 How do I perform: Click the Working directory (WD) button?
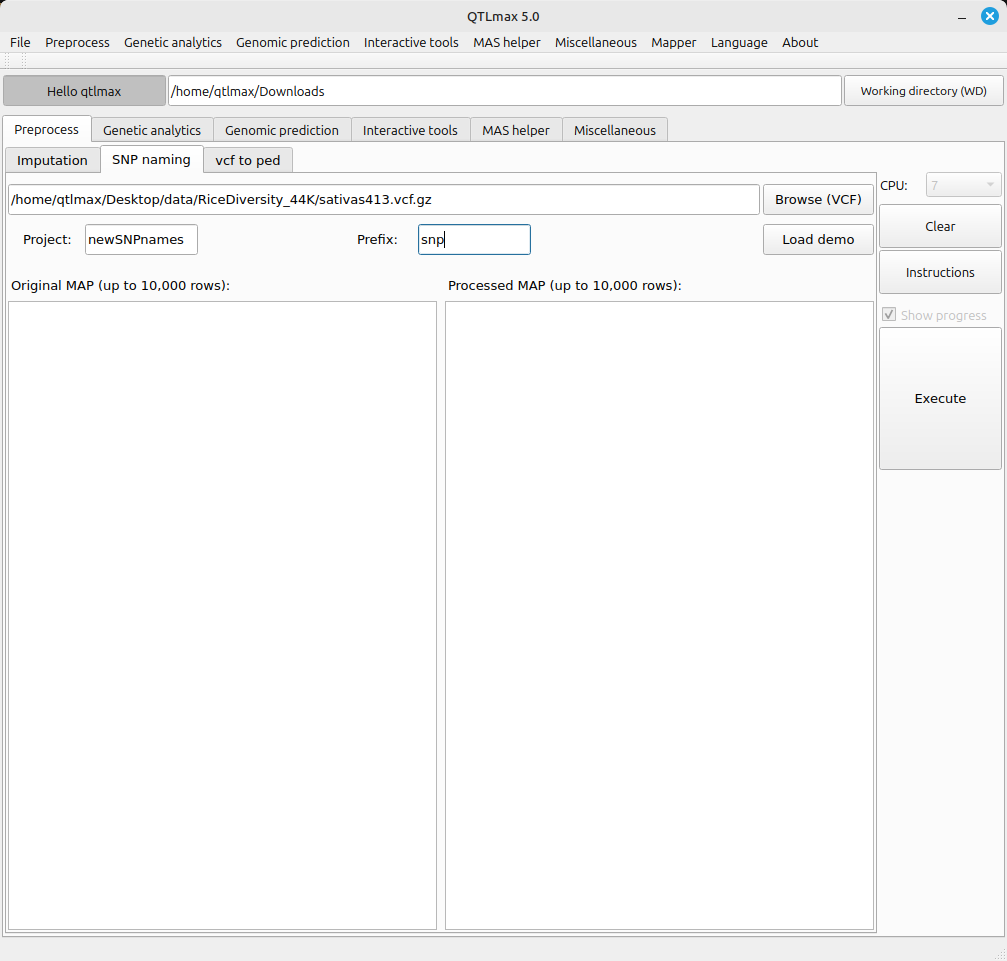click(x=923, y=91)
